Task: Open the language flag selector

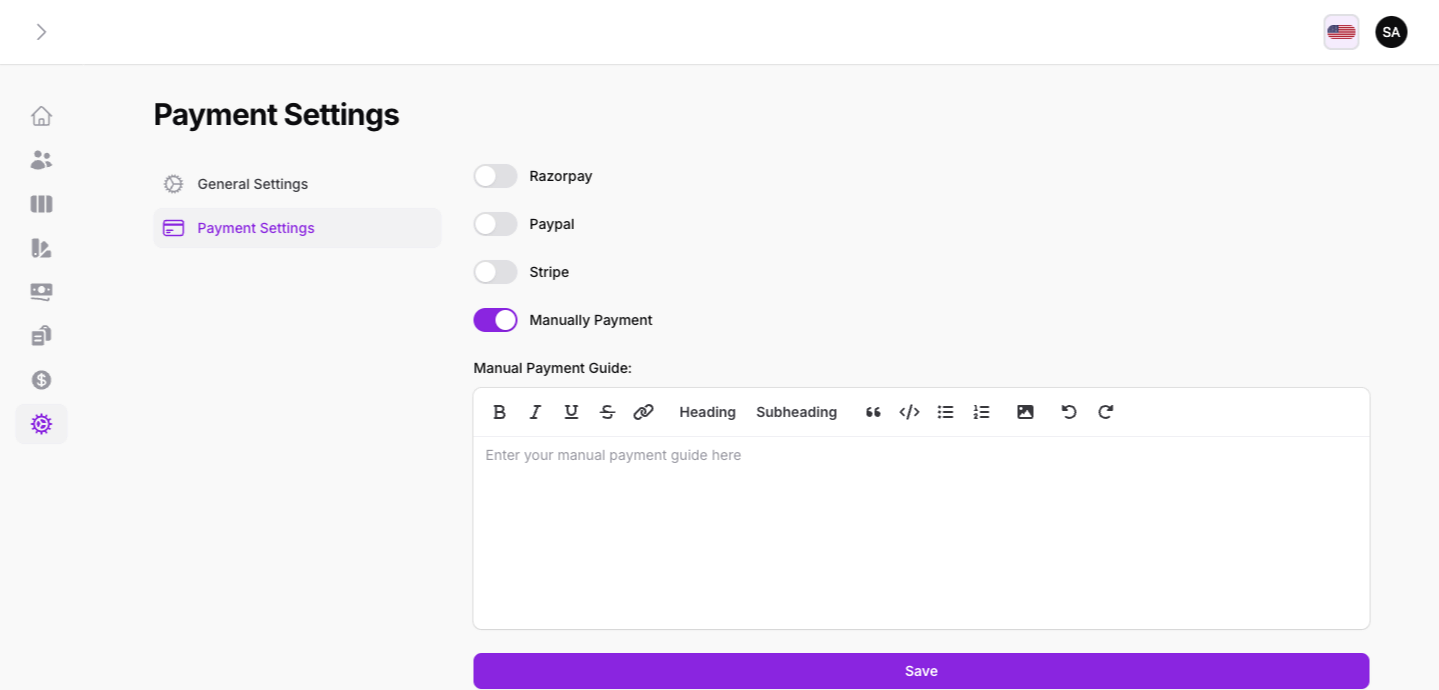Action: [x=1340, y=32]
